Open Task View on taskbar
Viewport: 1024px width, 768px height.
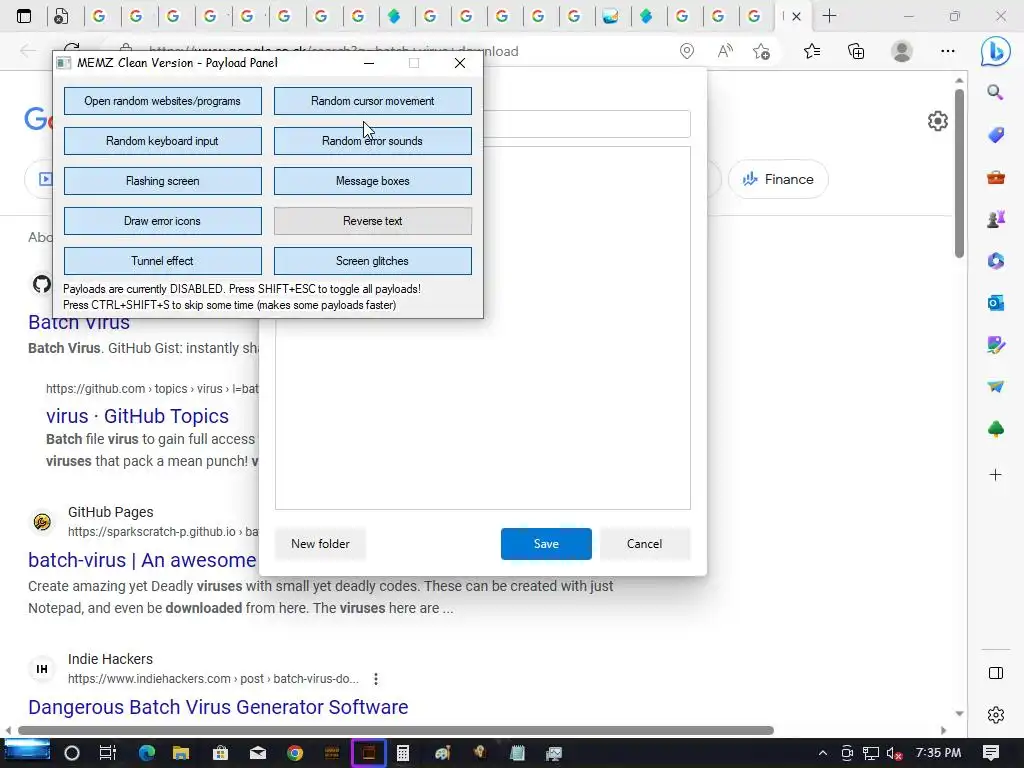[108, 753]
